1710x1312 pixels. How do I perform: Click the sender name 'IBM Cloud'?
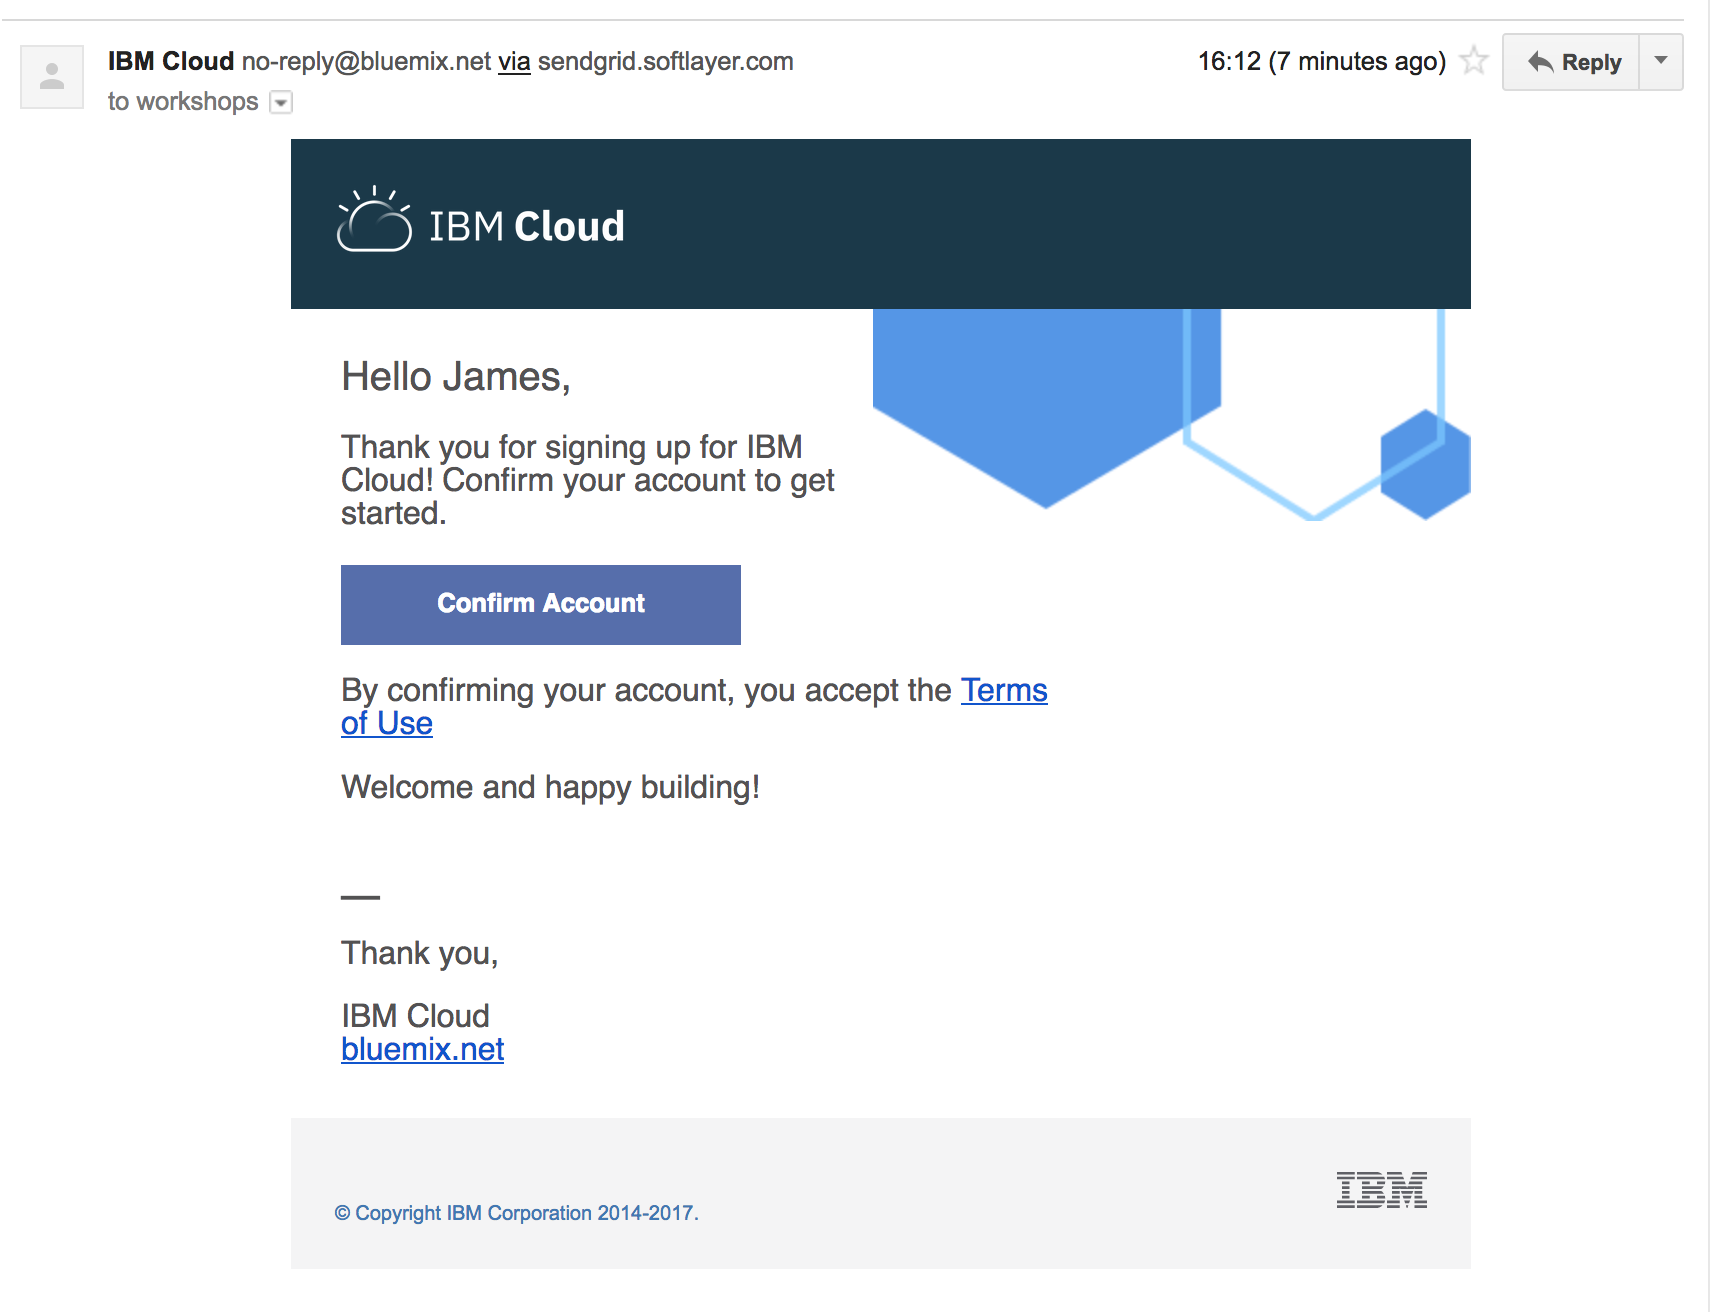click(171, 61)
